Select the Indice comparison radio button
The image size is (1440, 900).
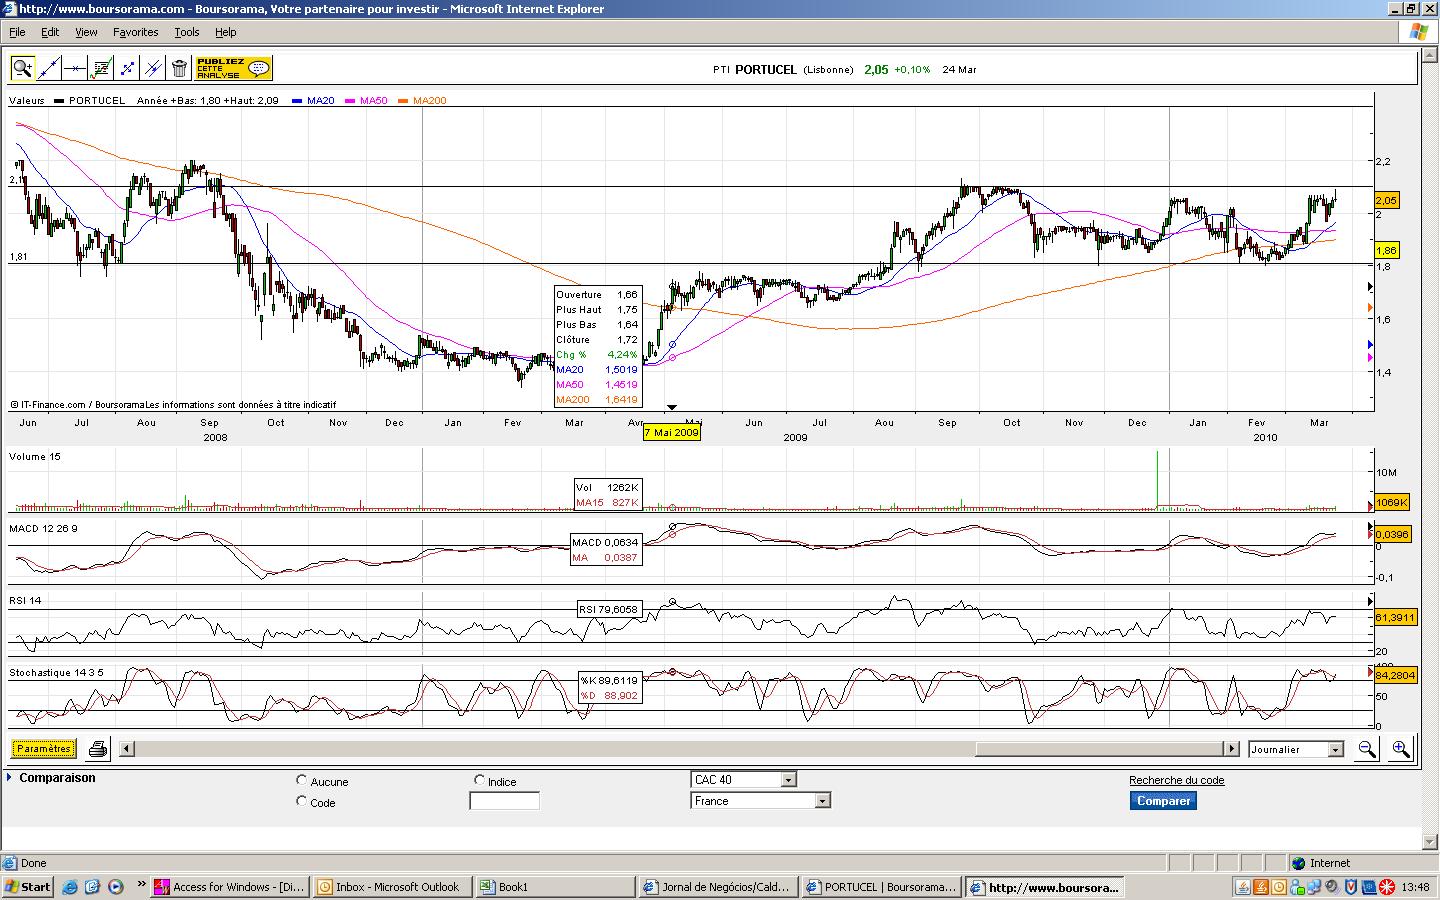tap(480, 780)
